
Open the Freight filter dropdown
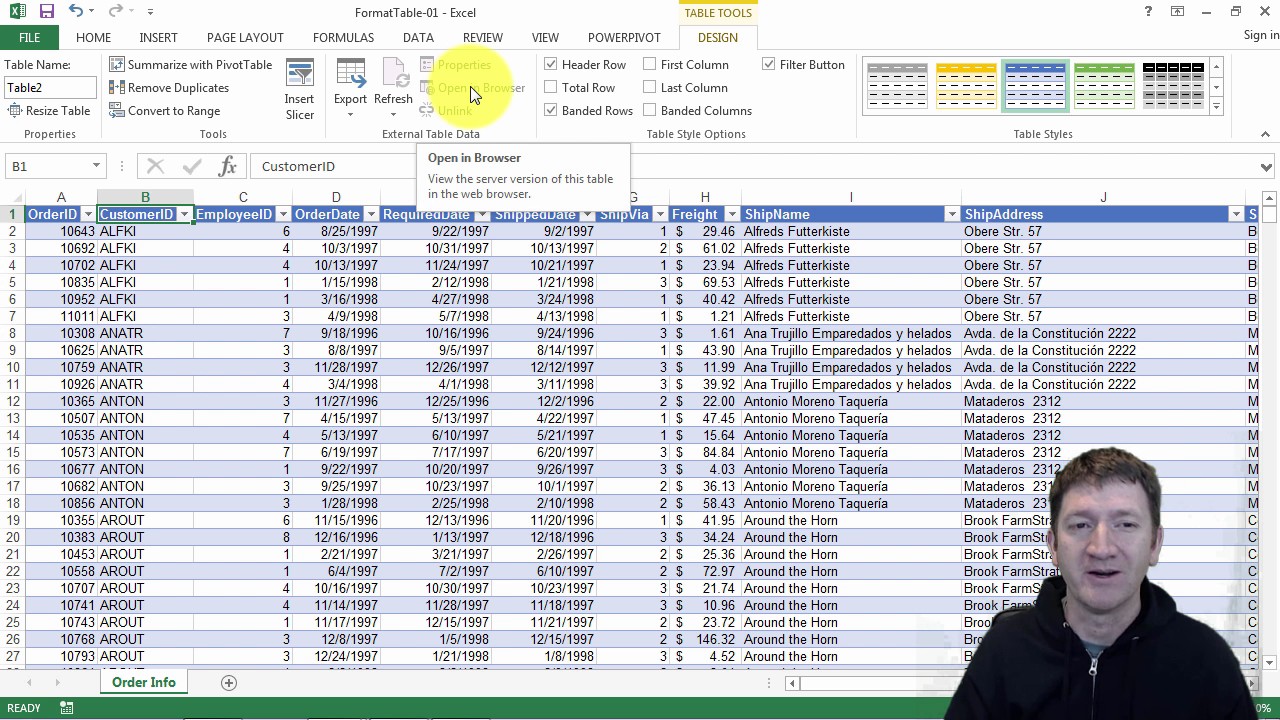coord(732,214)
